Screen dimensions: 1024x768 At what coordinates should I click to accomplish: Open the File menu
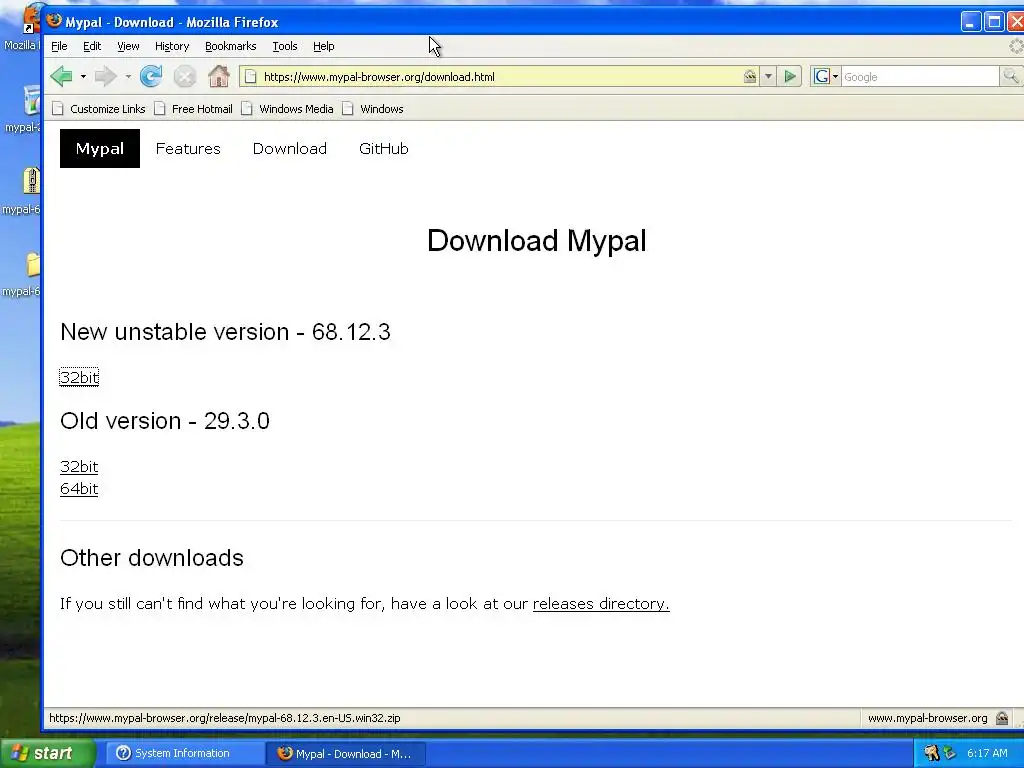click(x=59, y=46)
